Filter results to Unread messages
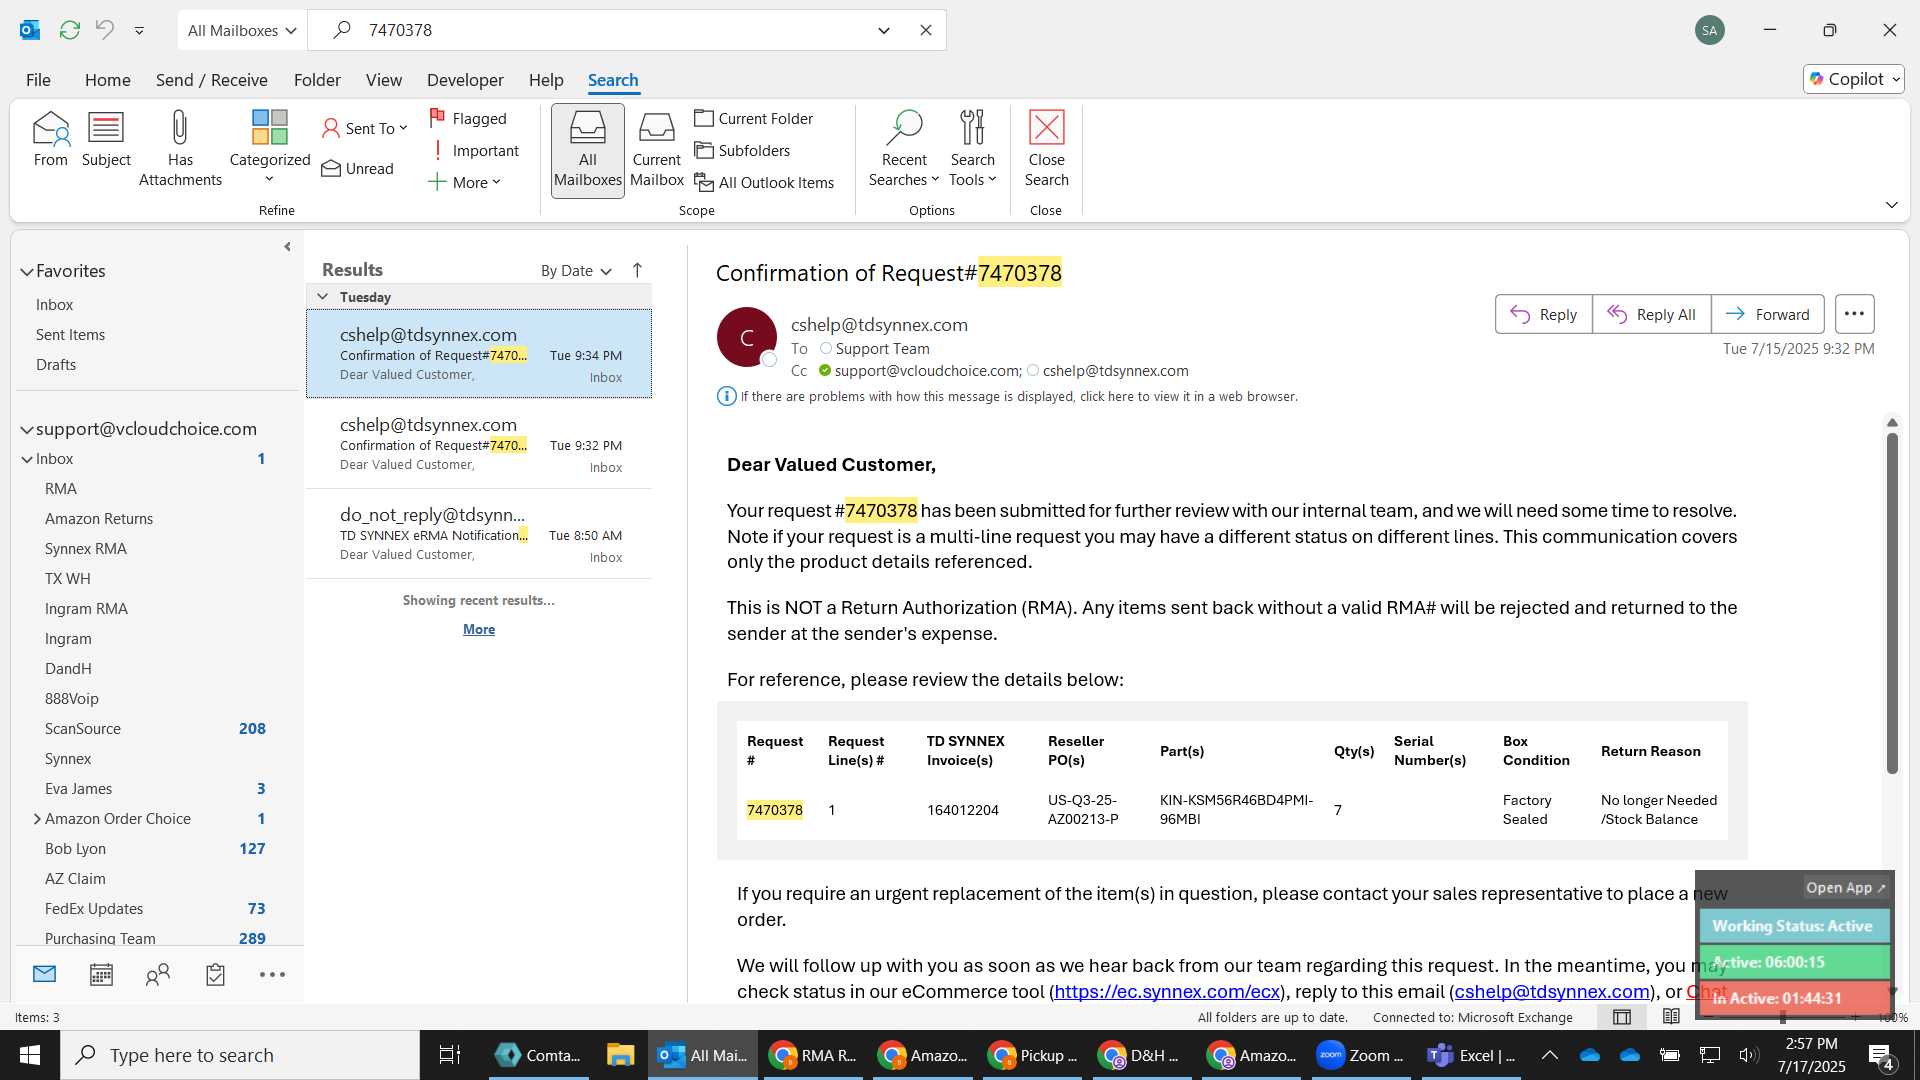The image size is (1920, 1080). tap(358, 168)
